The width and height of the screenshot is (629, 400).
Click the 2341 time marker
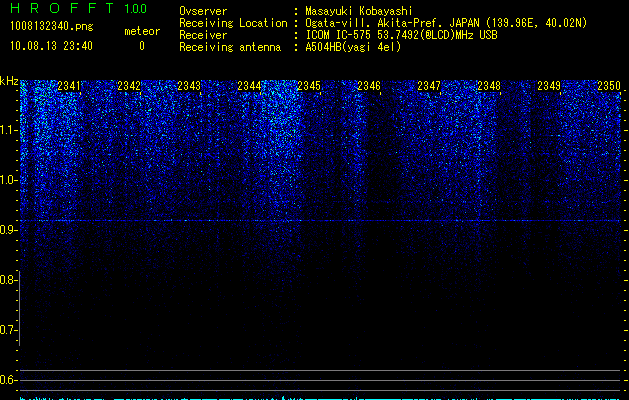pyautogui.click(x=69, y=86)
